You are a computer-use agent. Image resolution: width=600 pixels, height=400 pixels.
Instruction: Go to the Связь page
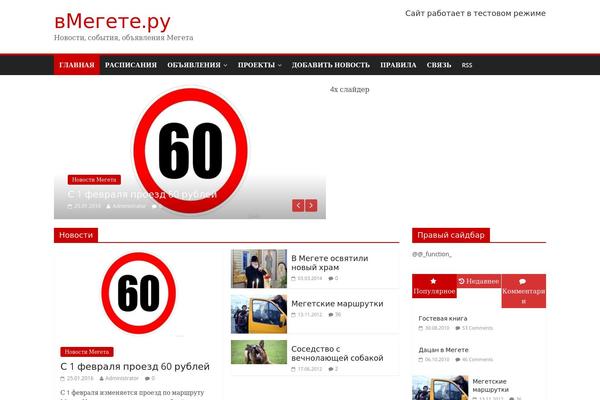tap(439, 65)
